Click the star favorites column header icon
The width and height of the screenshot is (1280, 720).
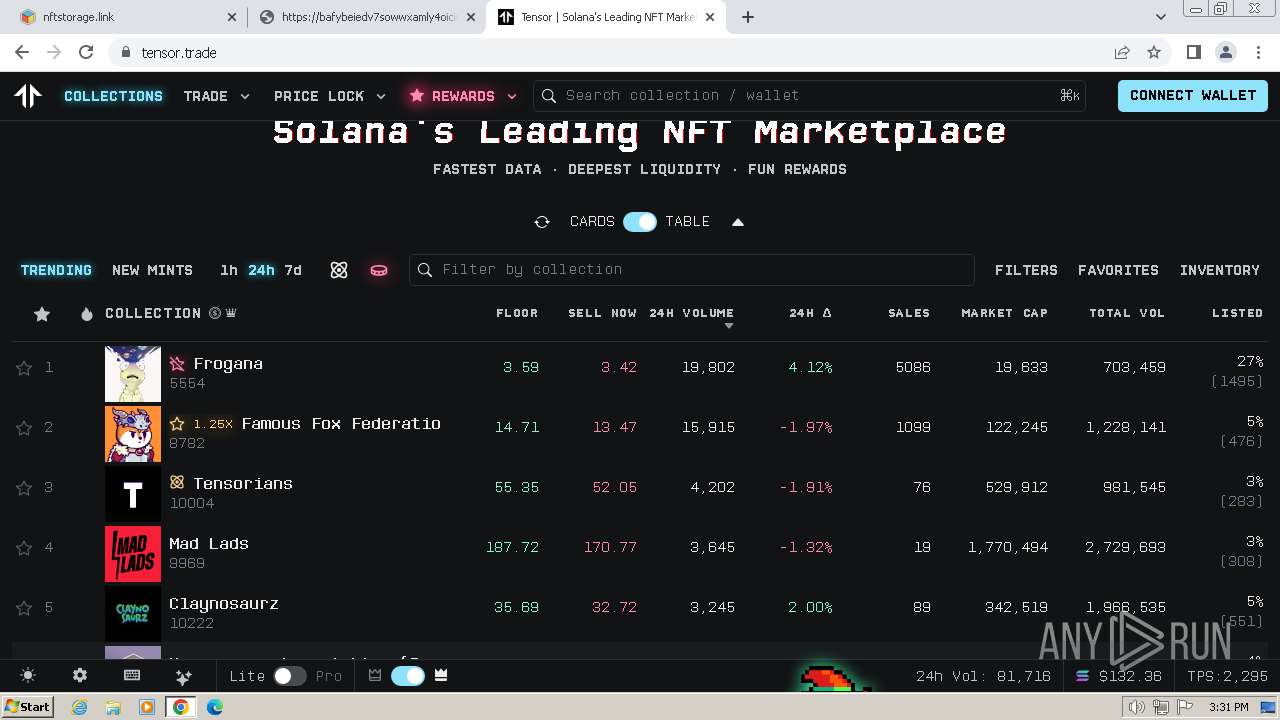(42, 314)
